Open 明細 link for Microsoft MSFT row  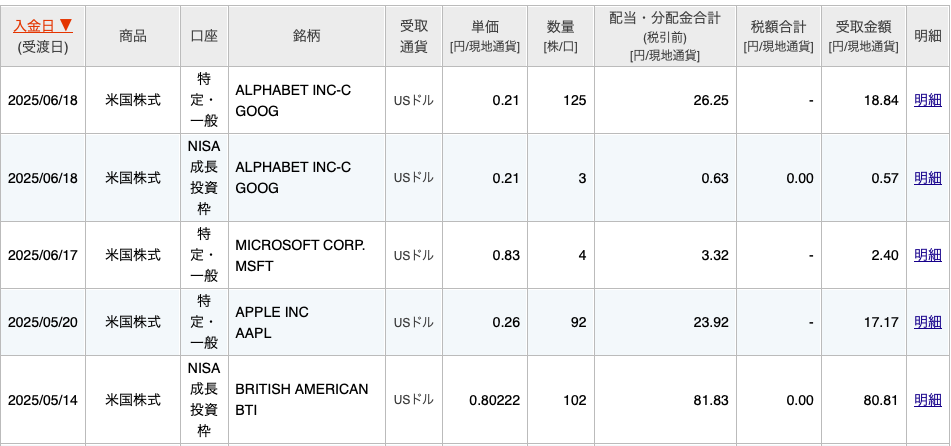[x=927, y=255]
